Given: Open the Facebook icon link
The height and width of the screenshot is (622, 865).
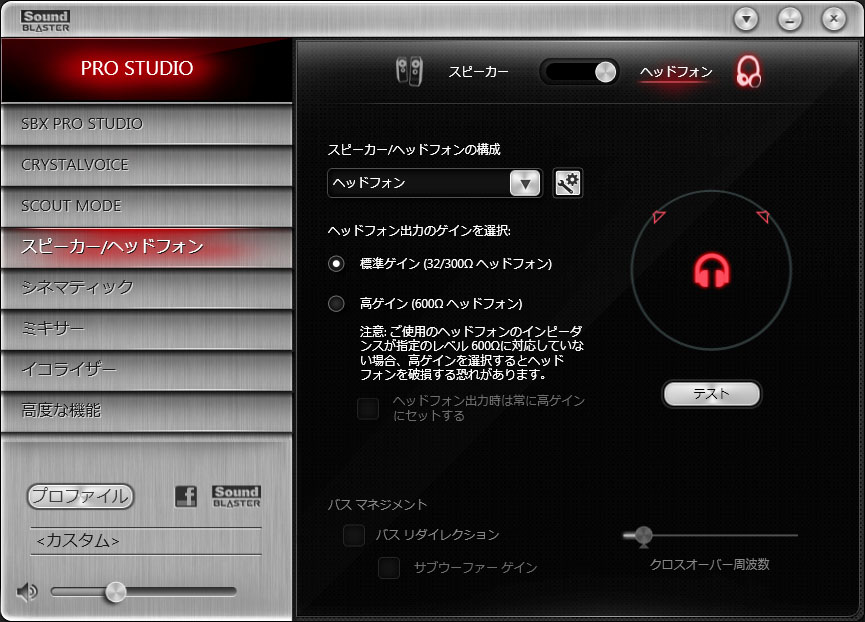Looking at the screenshot, I should click(x=185, y=496).
